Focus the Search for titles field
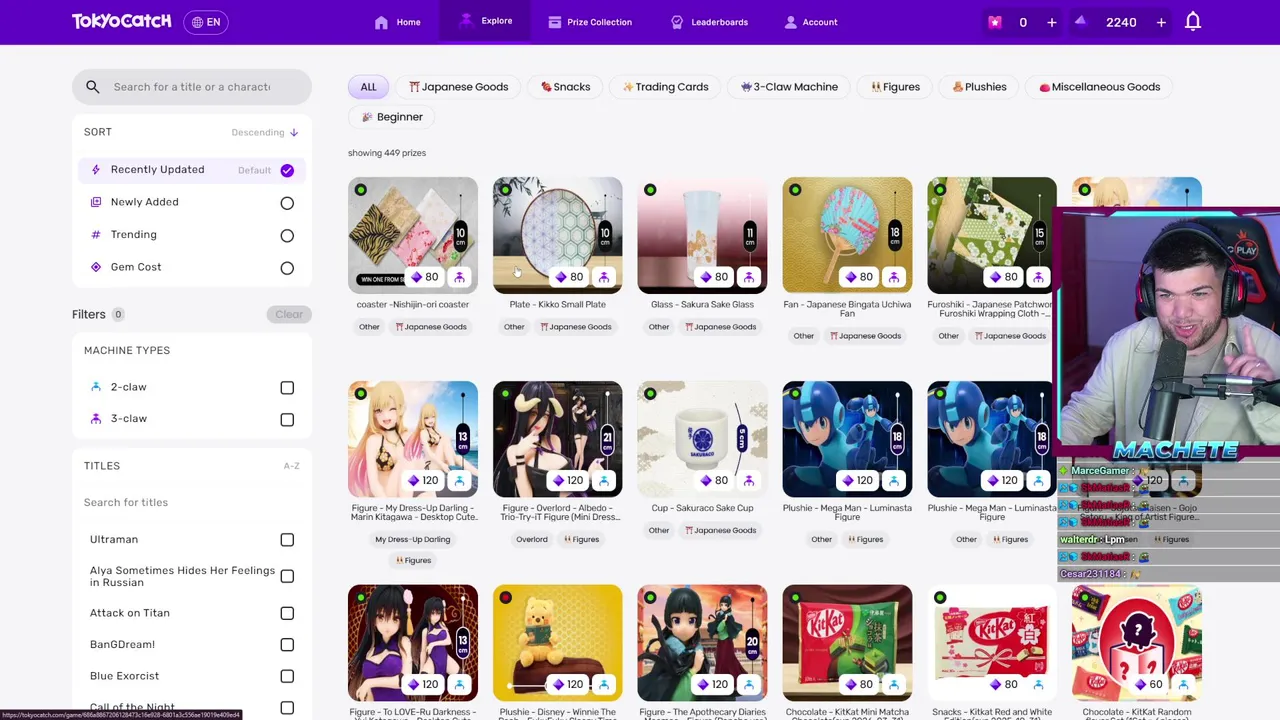 coord(192,502)
